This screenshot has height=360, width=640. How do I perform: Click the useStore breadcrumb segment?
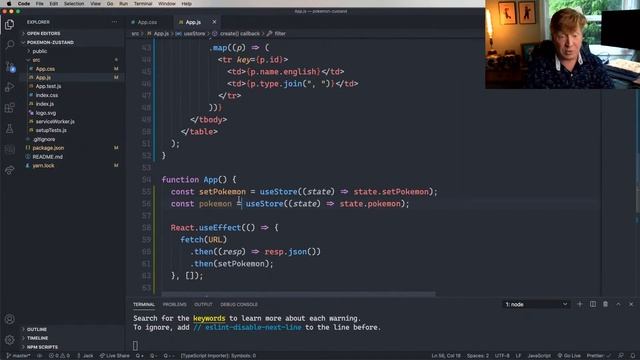(194, 33)
